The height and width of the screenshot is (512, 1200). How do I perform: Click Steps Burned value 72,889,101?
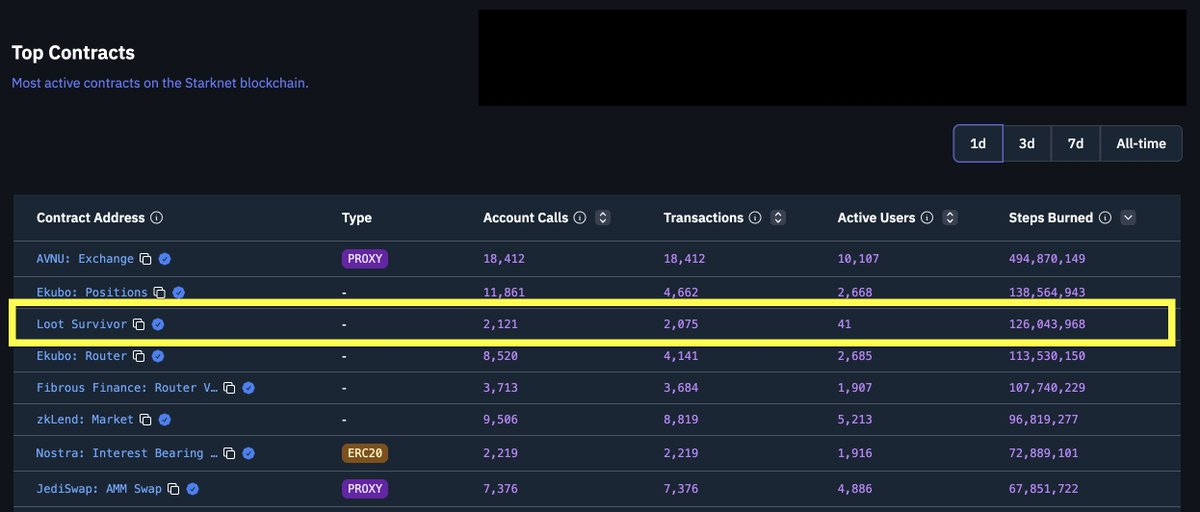point(1044,453)
